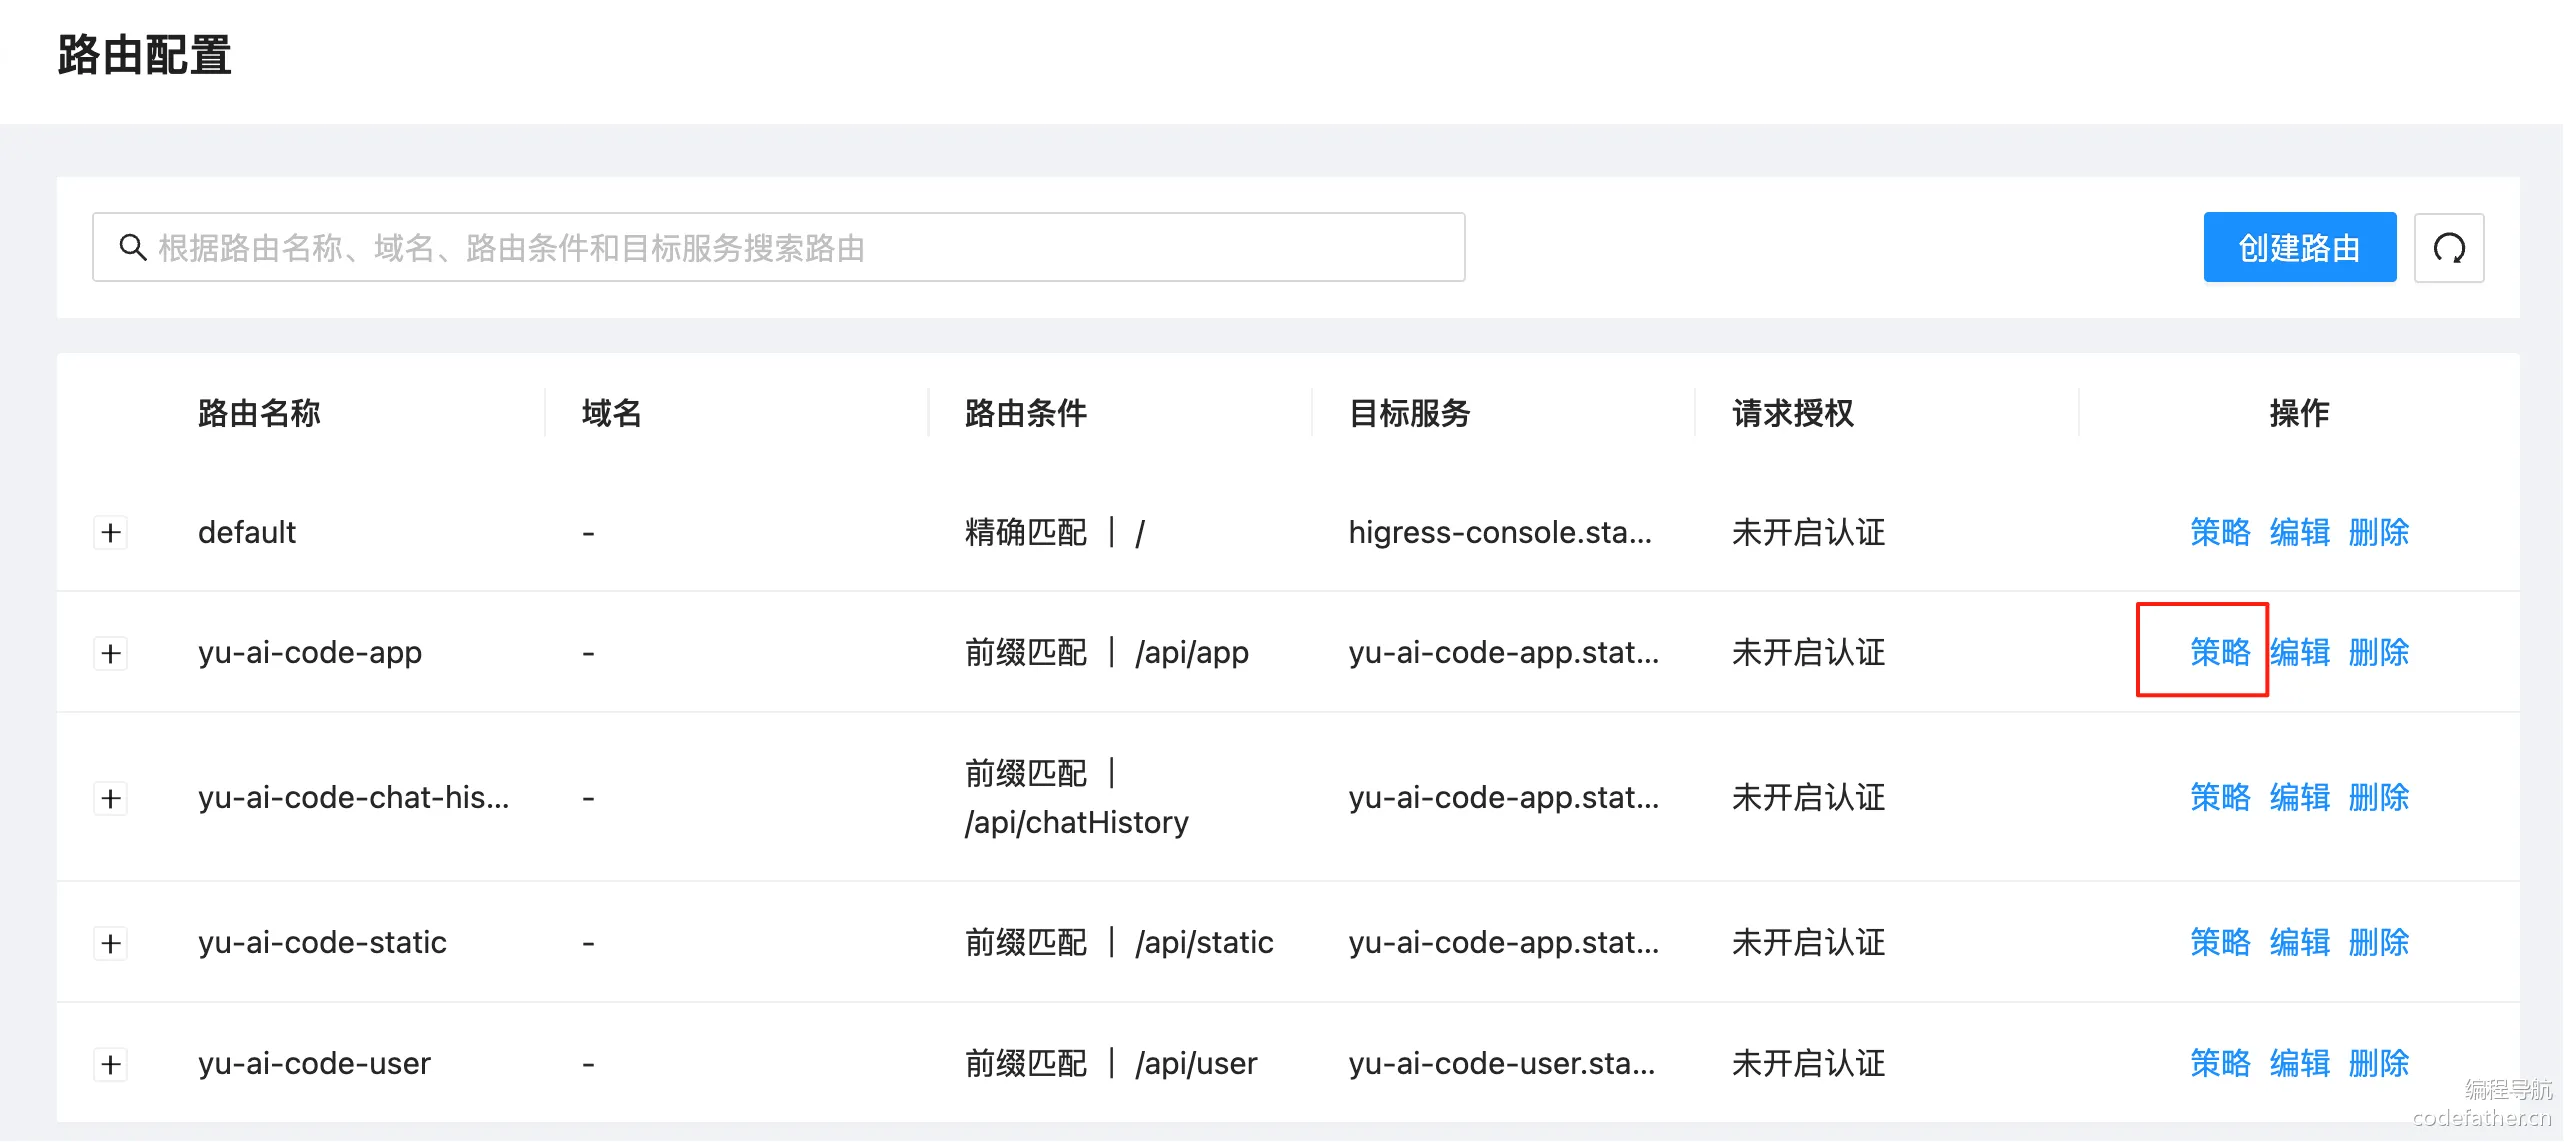Click 未开启认证 in the default row
The image size is (2564, 1142).
coord(1808,532)
